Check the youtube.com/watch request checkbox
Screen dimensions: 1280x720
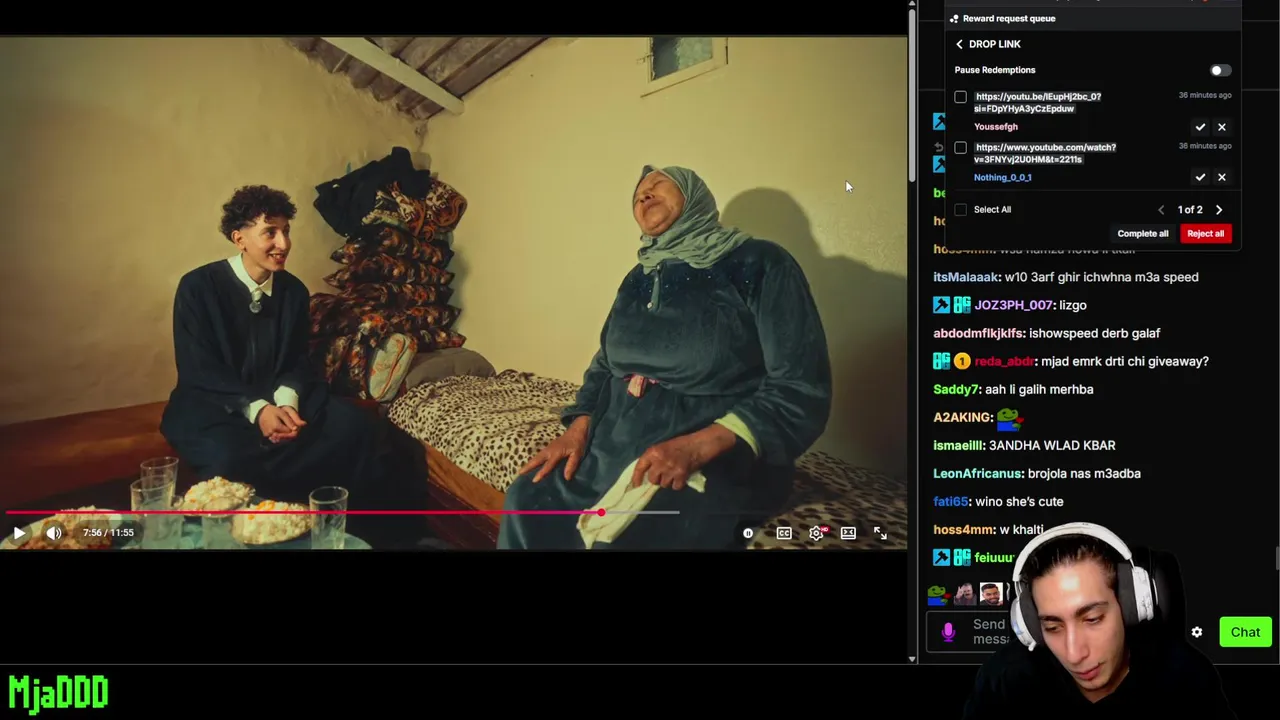[961, 148]
